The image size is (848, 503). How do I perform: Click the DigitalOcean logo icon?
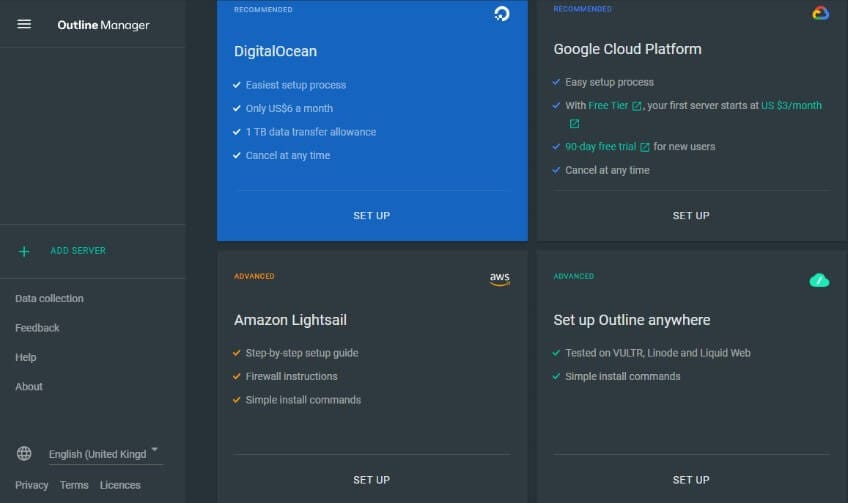pyautogui.click(x=502, y=14)
